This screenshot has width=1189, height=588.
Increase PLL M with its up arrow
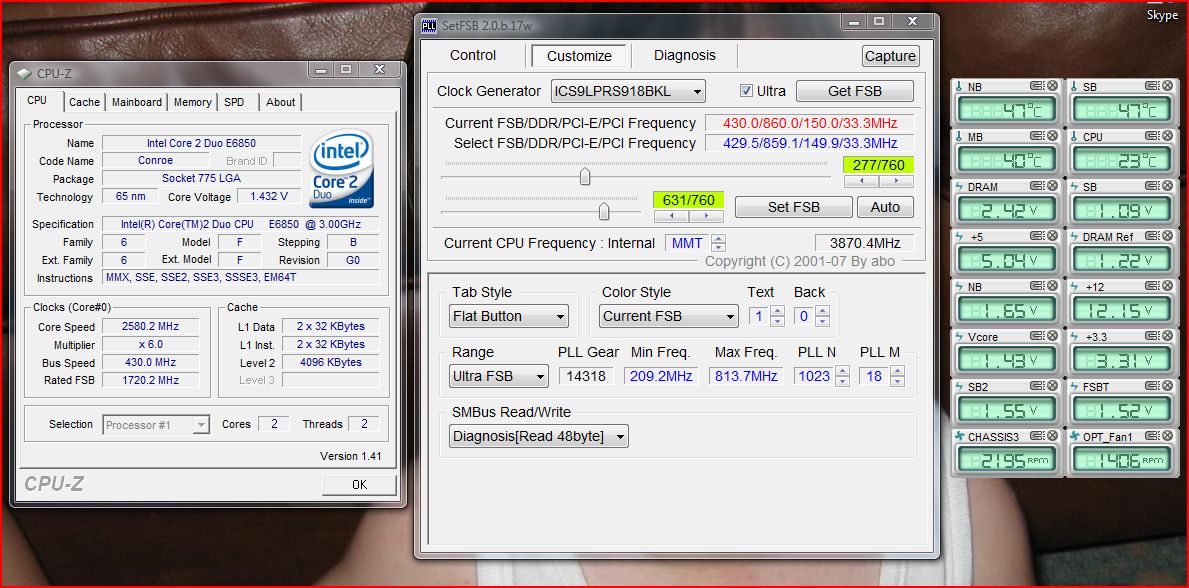pos(898,370)
